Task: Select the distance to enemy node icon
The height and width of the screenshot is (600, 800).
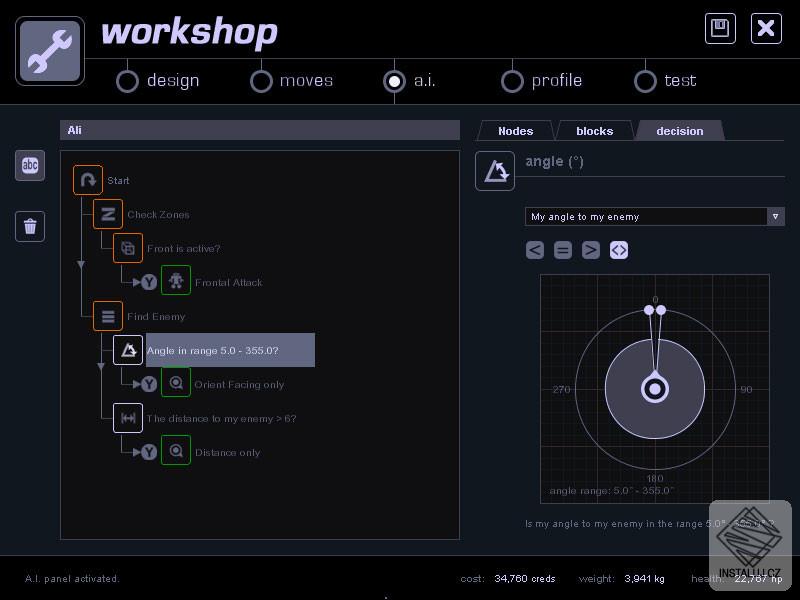Action: pos(128,418)
